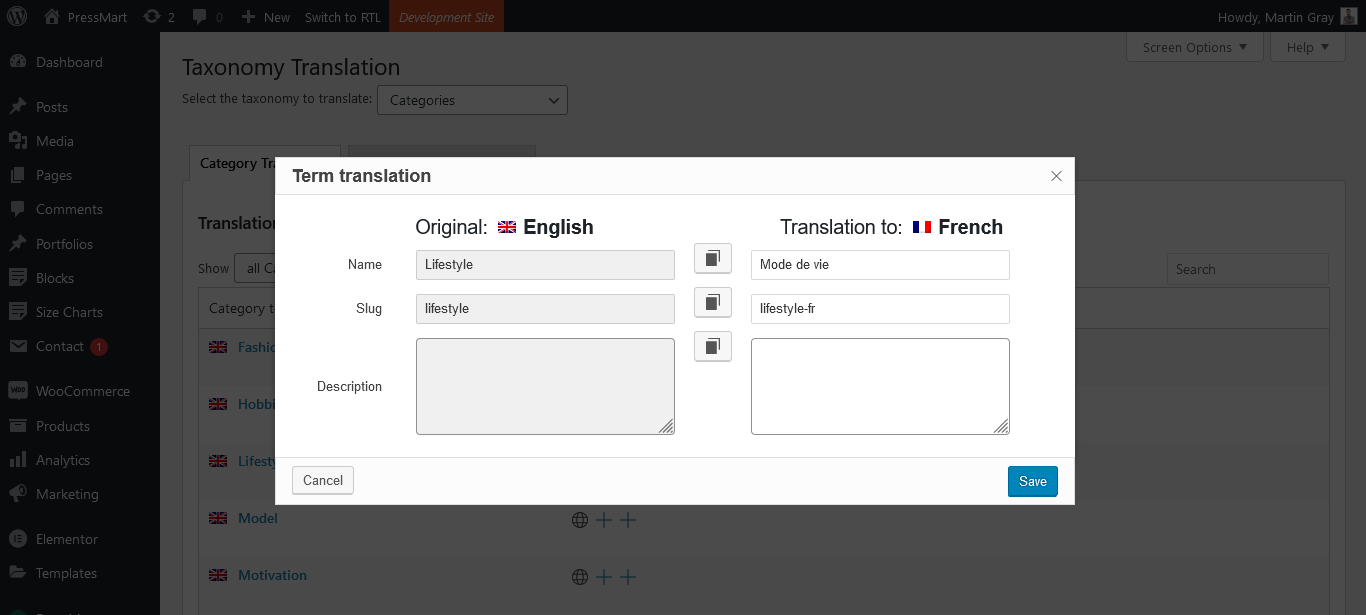
Task: Cancel the term translation dialog
Action: coord(322,481)
